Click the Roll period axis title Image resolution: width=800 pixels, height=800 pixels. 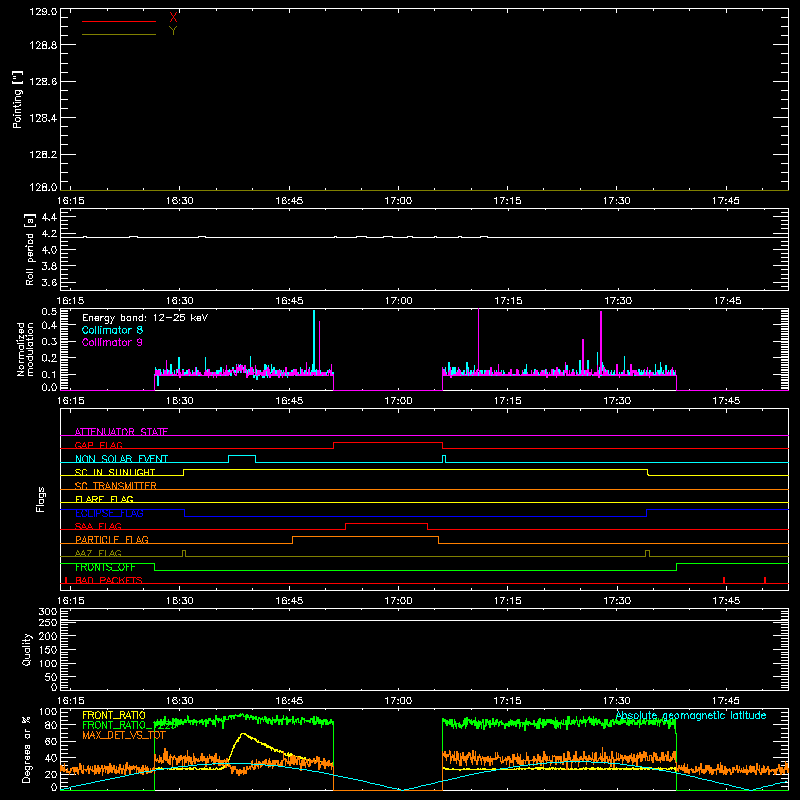pyautogui.click(x=29, y=249)
